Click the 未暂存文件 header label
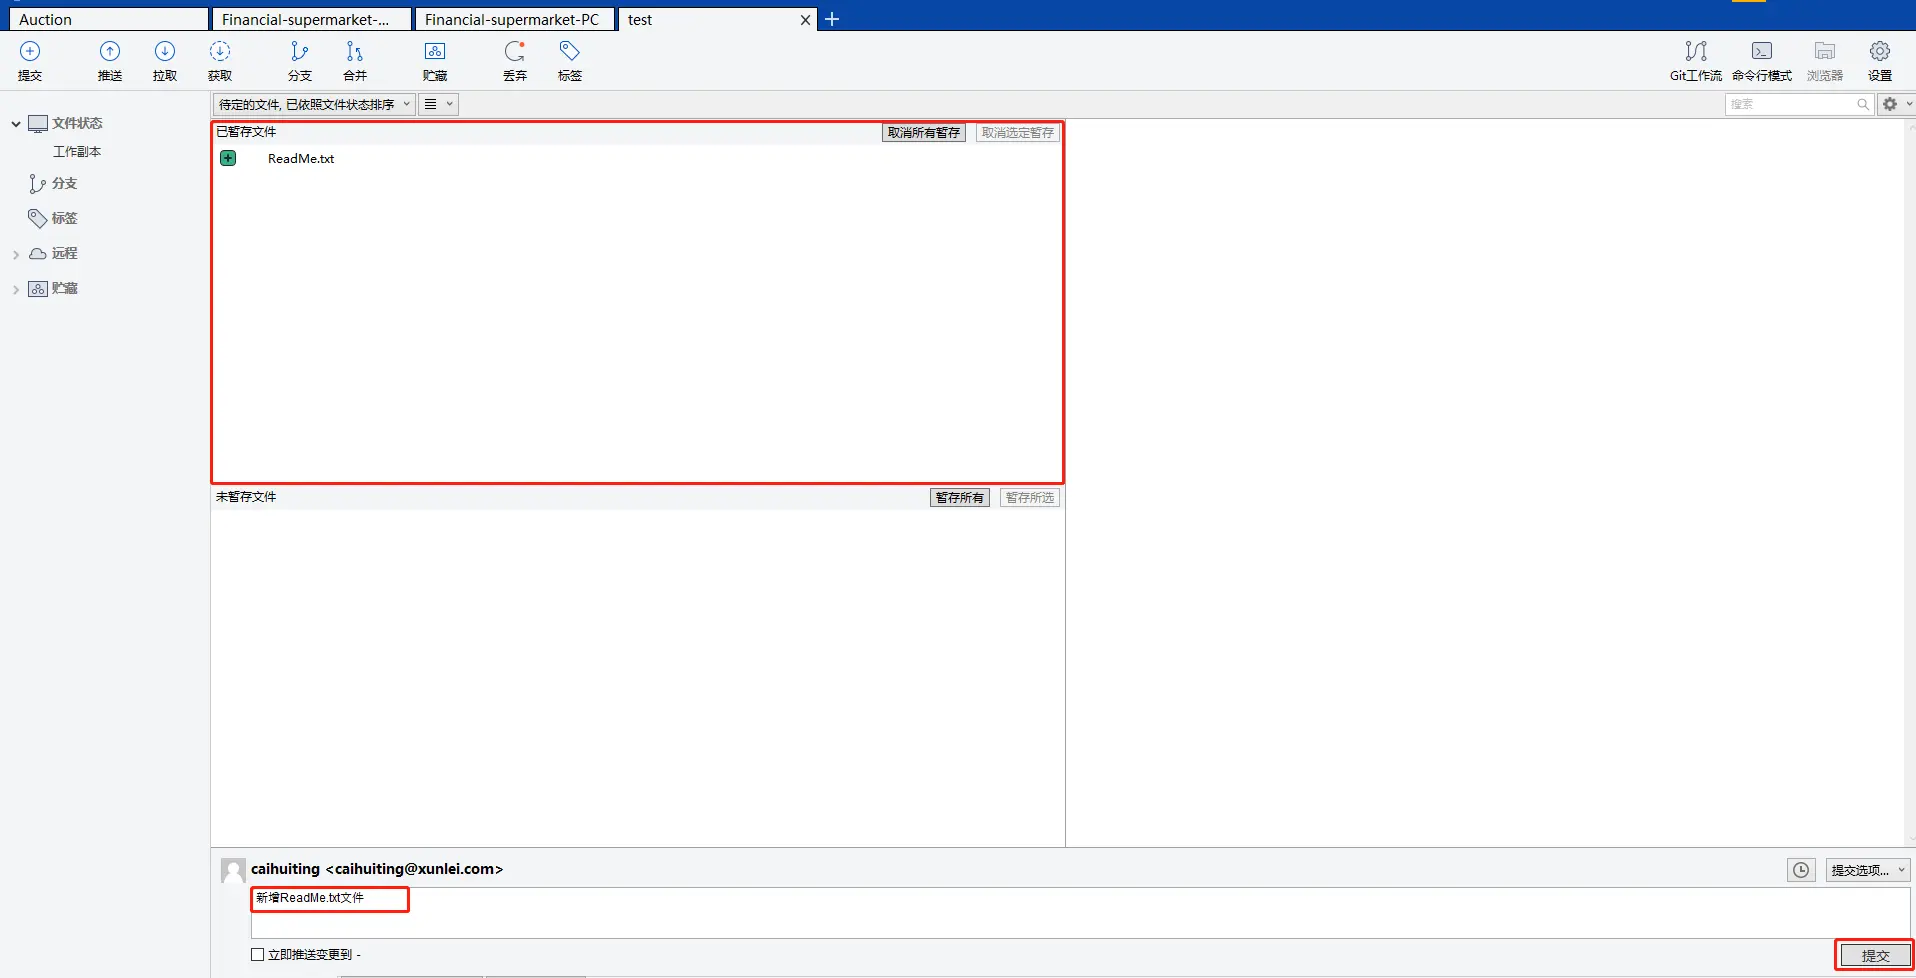 [x=246, y=496]
